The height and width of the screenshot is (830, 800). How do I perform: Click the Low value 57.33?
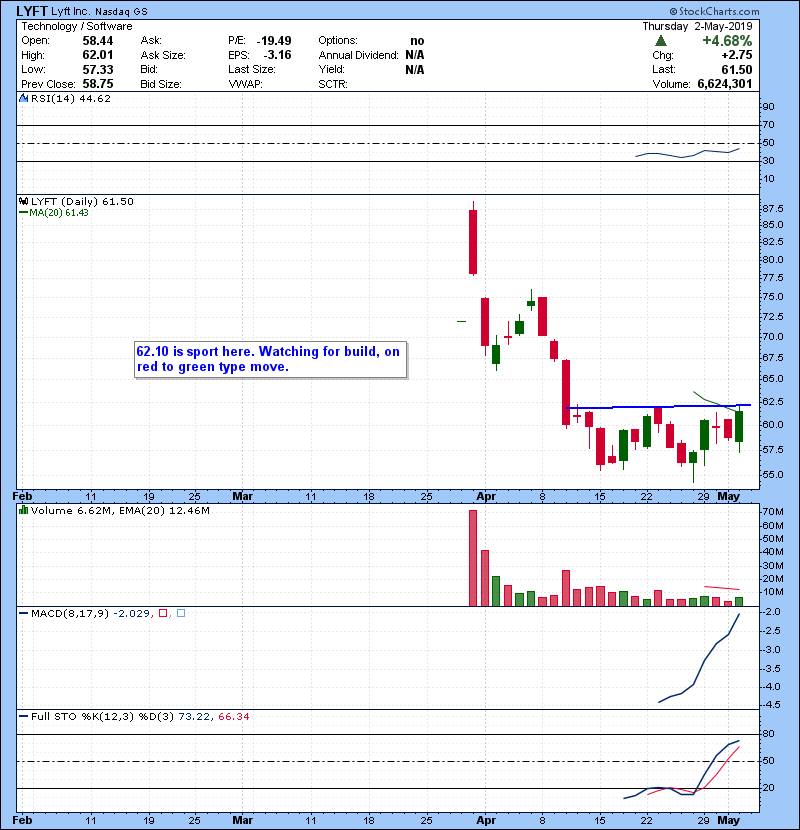[98, 69]
